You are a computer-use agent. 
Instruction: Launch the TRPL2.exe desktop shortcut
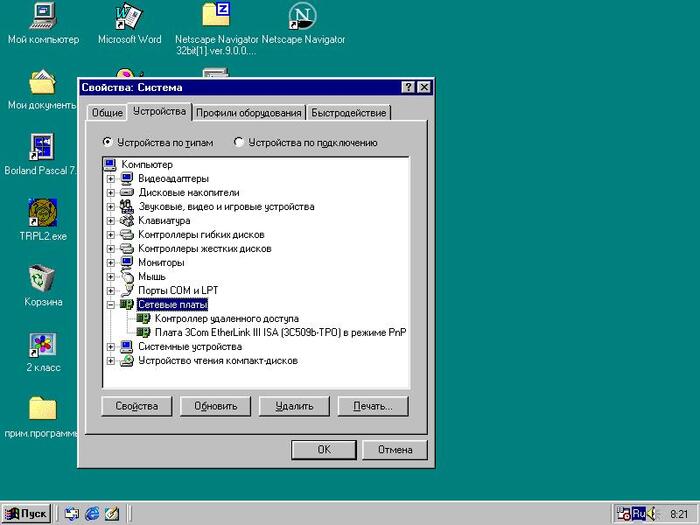pos(43,213)
